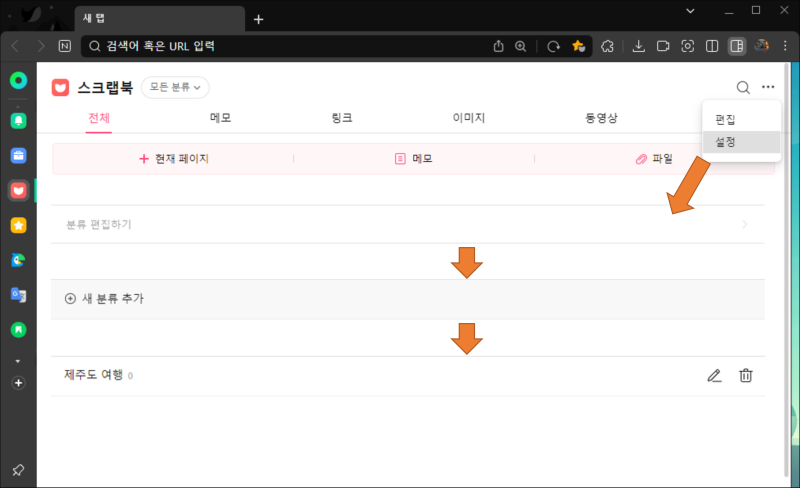Image resolution: width=800 pixels, height=488 pixels.
Task: Expand the 분류 편집하기 row chevron
Action: tap(745, 224)
